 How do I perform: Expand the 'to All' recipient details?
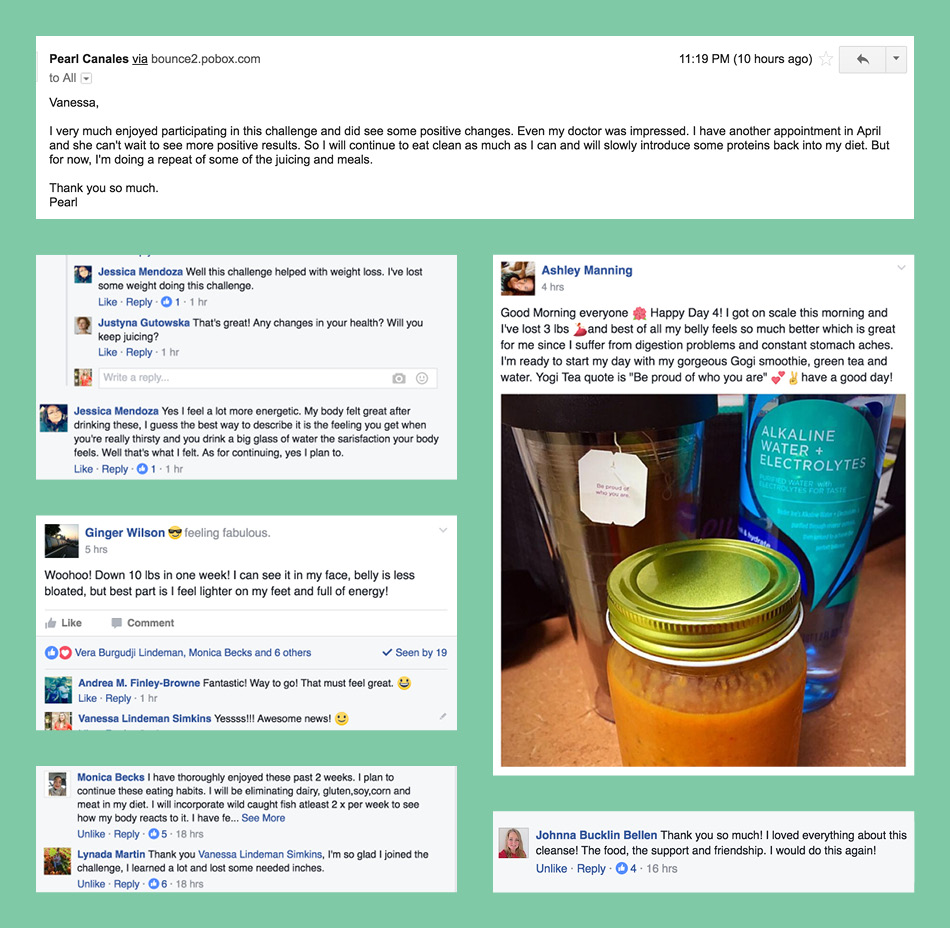pyautogui.click(x=86, y=78)
